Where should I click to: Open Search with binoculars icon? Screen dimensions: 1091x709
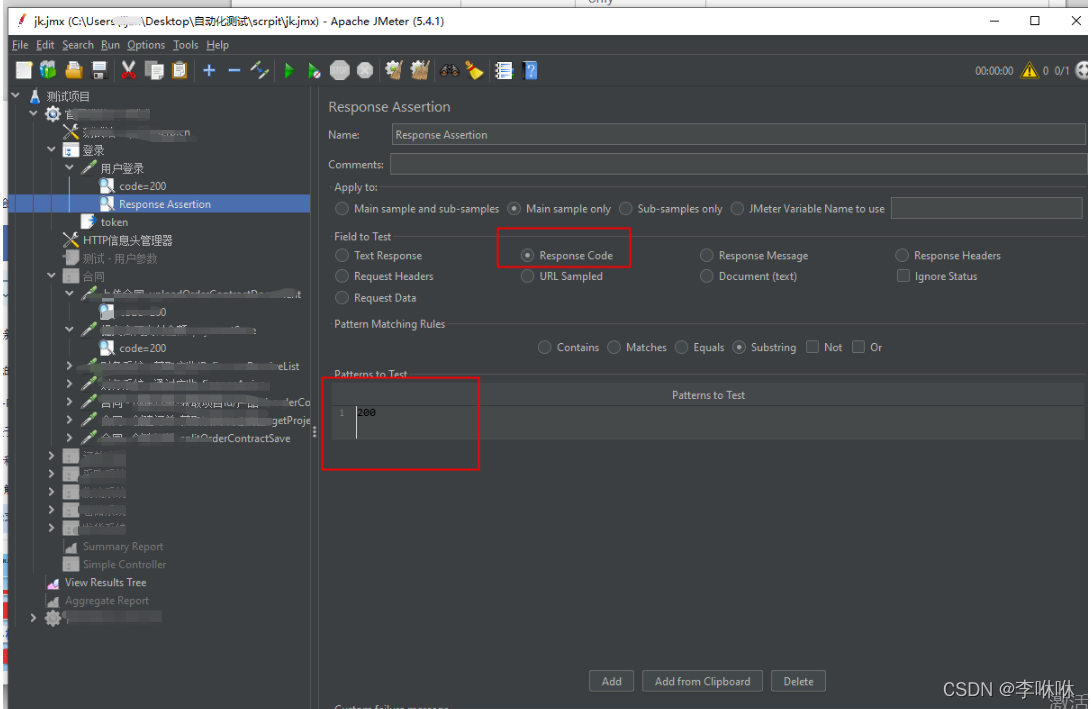point(449,70)
